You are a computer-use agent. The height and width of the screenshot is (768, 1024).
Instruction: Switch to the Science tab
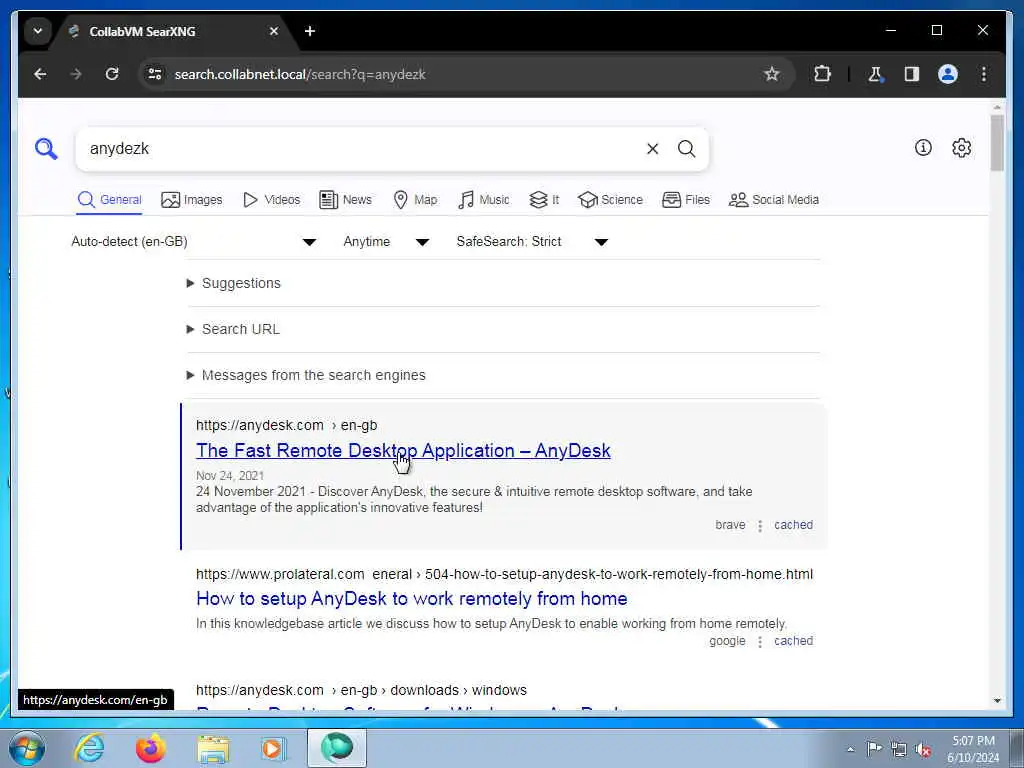611,200
